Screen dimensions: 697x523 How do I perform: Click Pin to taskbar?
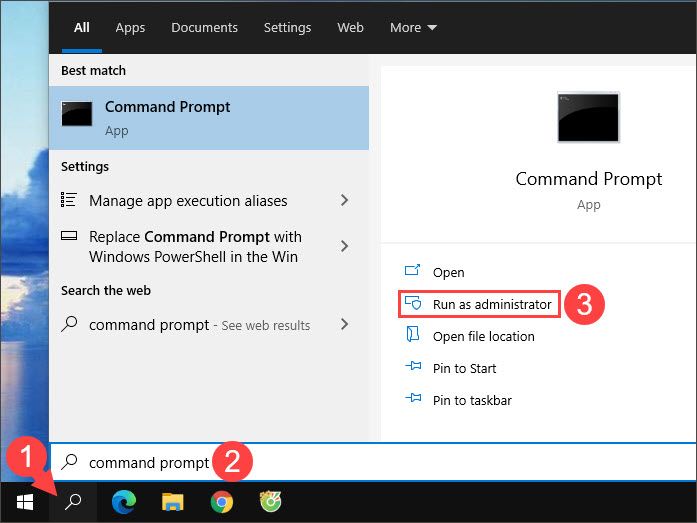click(472, 400)
